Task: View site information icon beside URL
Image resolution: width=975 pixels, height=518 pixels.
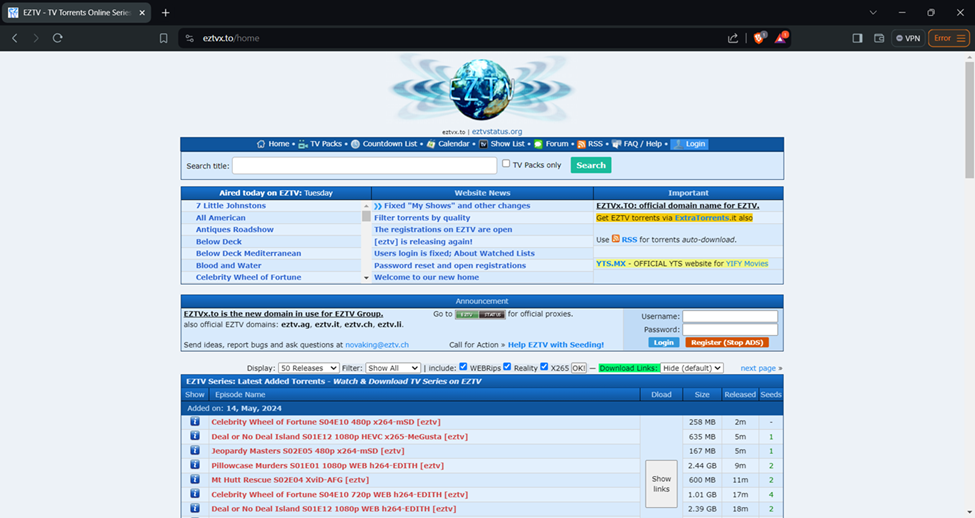Action: tap(190, 38)
